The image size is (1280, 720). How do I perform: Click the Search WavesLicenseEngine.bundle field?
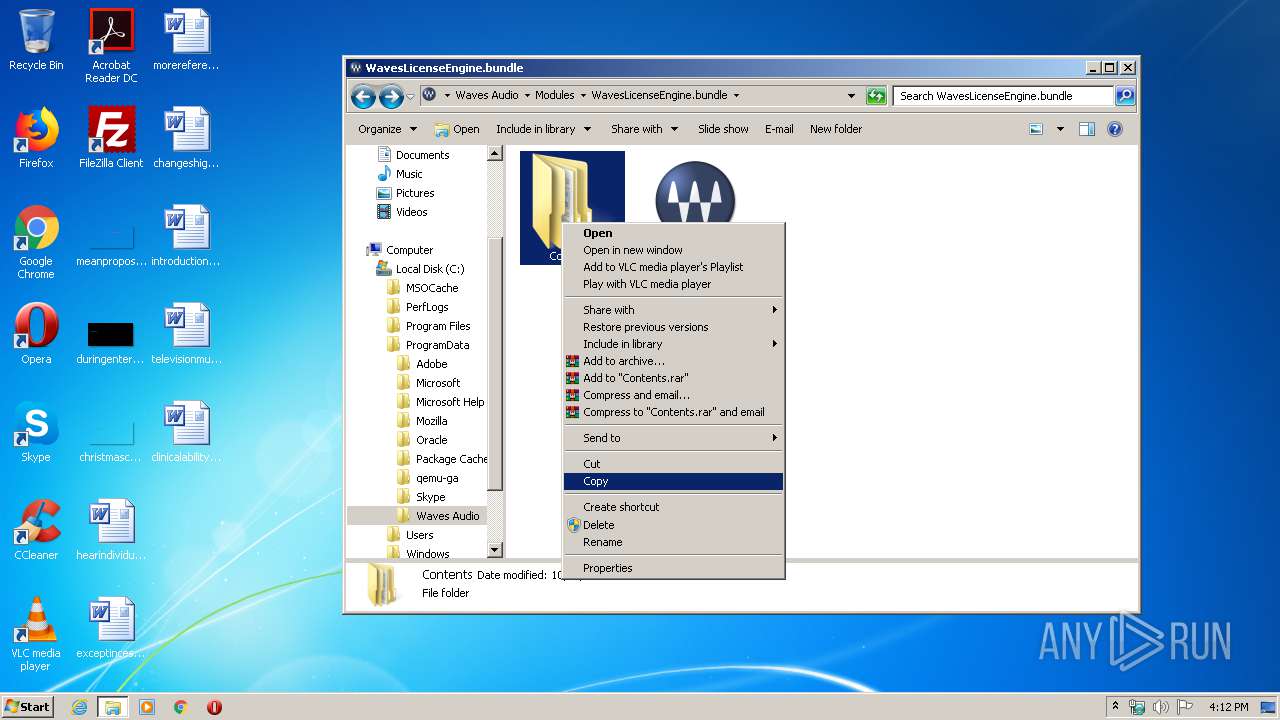(x=1002, y=96)
